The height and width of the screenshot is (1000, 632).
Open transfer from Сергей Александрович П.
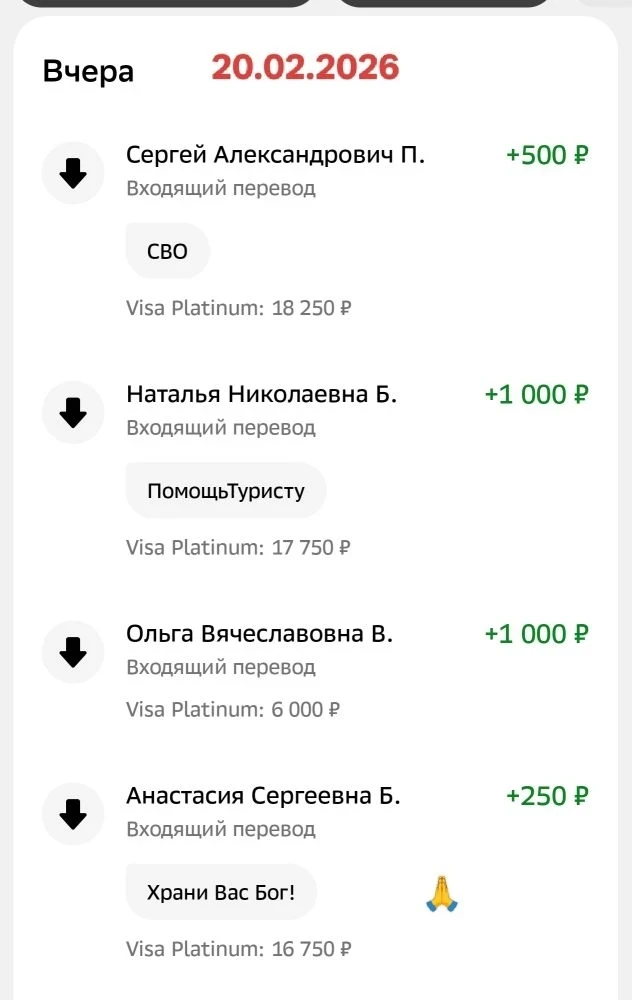[x=275, y=155]
